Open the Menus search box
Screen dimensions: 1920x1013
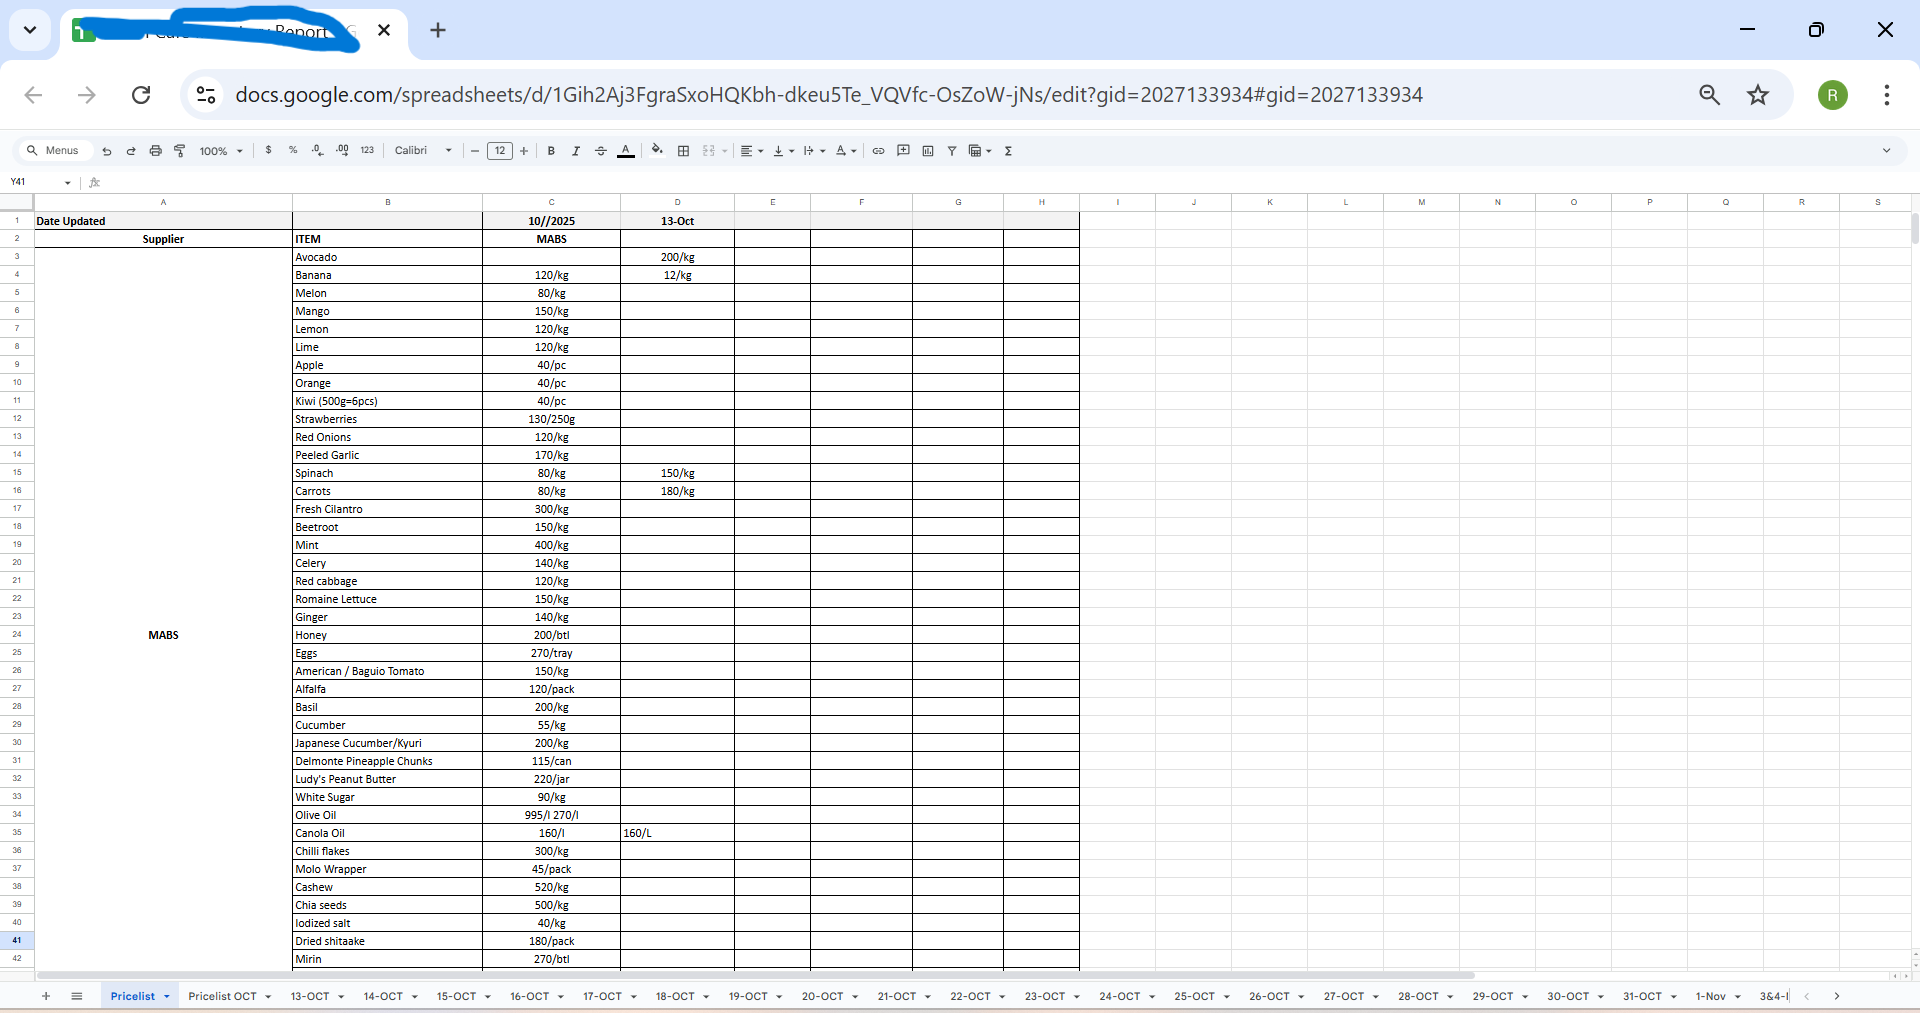55,151
